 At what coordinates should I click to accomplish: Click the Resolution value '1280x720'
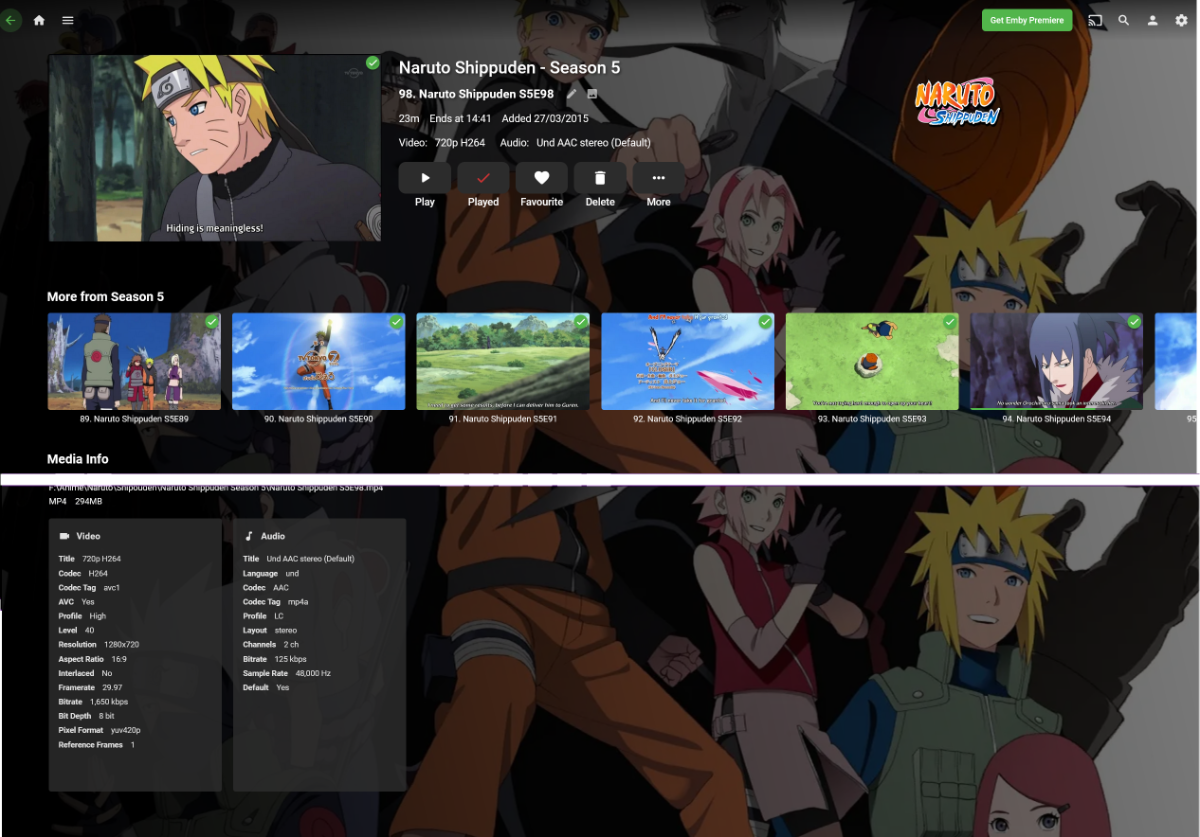click(122, 645)
